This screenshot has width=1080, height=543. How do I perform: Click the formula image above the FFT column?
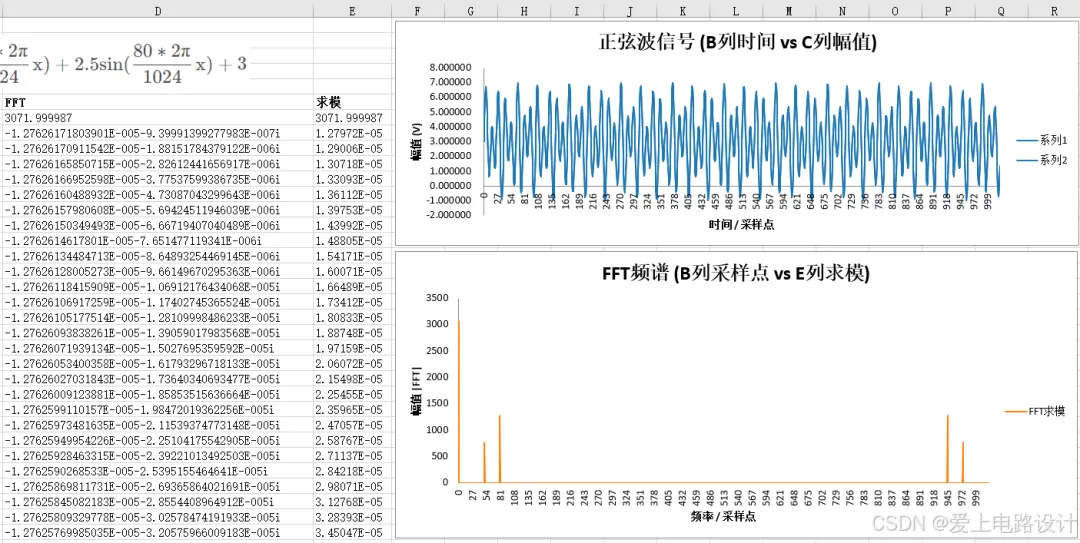pyautogui.click(x=124, y=63)
